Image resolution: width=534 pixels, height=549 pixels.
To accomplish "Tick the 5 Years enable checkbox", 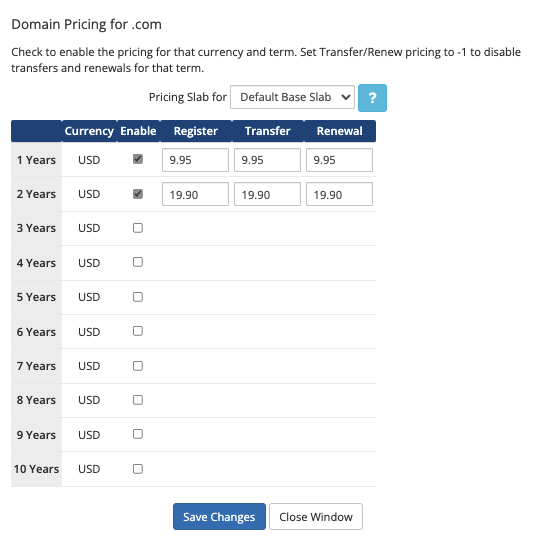I will click(138, 297).
